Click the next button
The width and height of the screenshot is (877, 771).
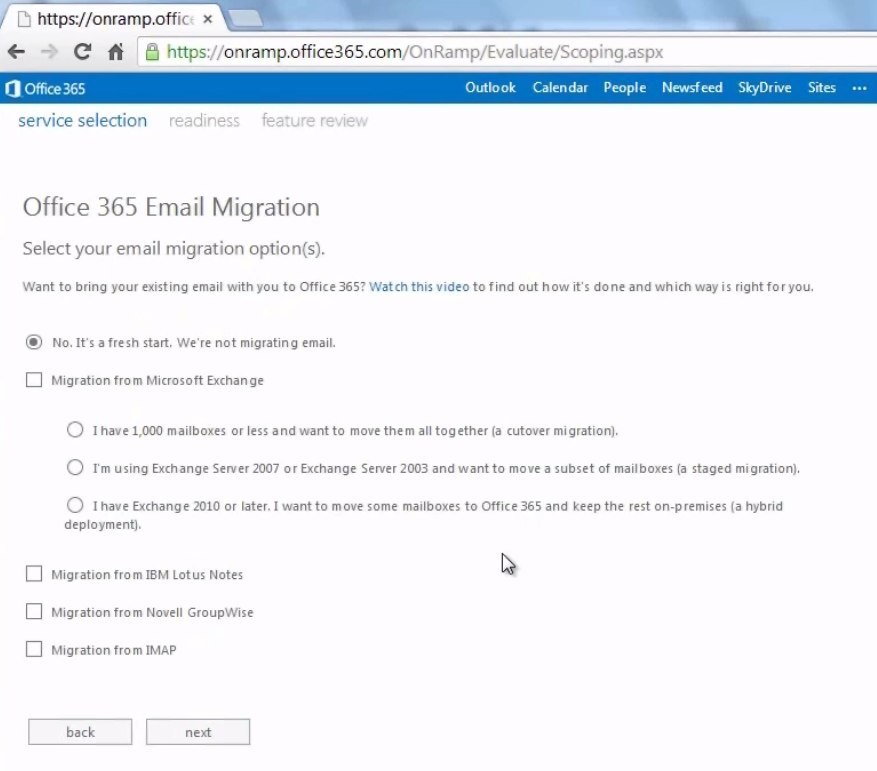tap(198, 732)
